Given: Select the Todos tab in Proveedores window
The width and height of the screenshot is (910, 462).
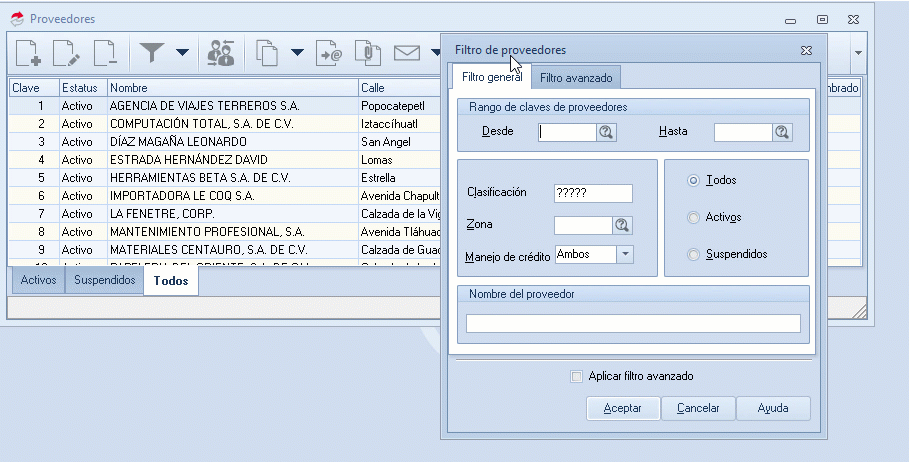Looking at the screenshot, I should pyautogui.click(x=171, y=281).
